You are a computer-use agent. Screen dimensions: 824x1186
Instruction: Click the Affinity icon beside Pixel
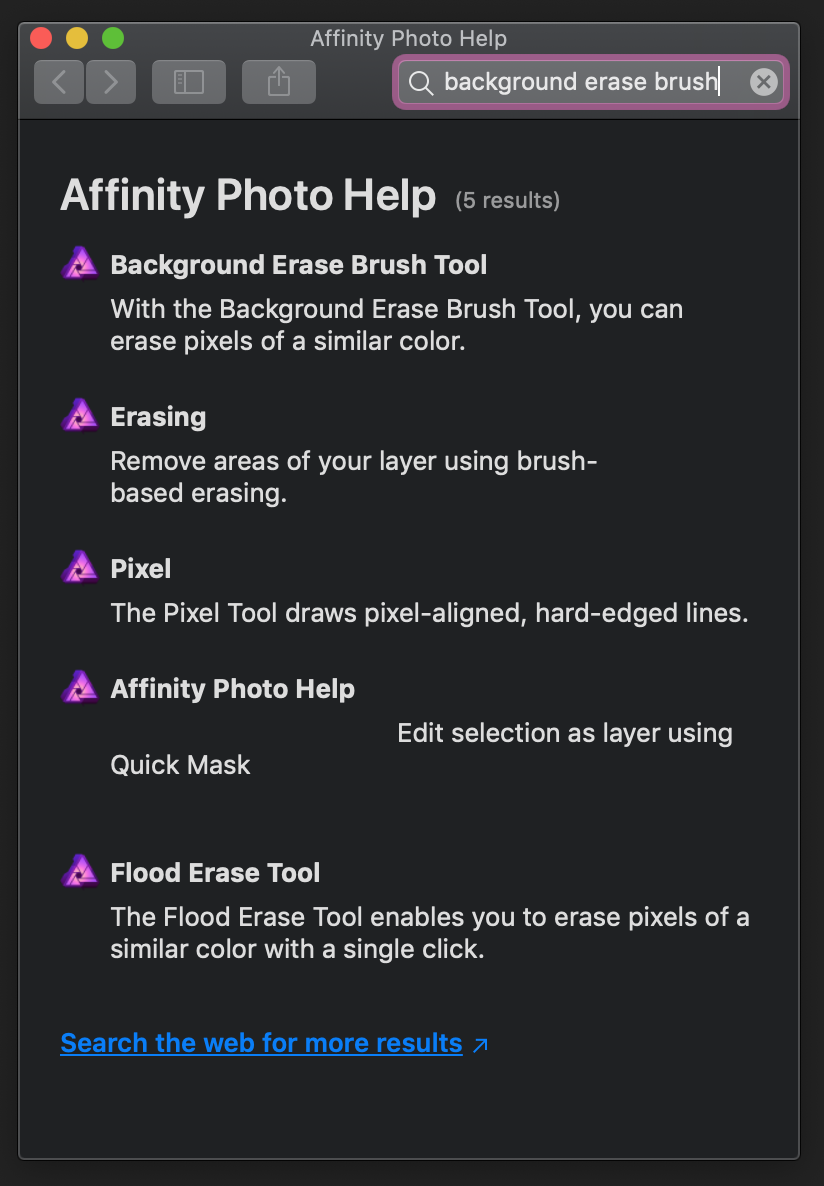tap(79, 567)
